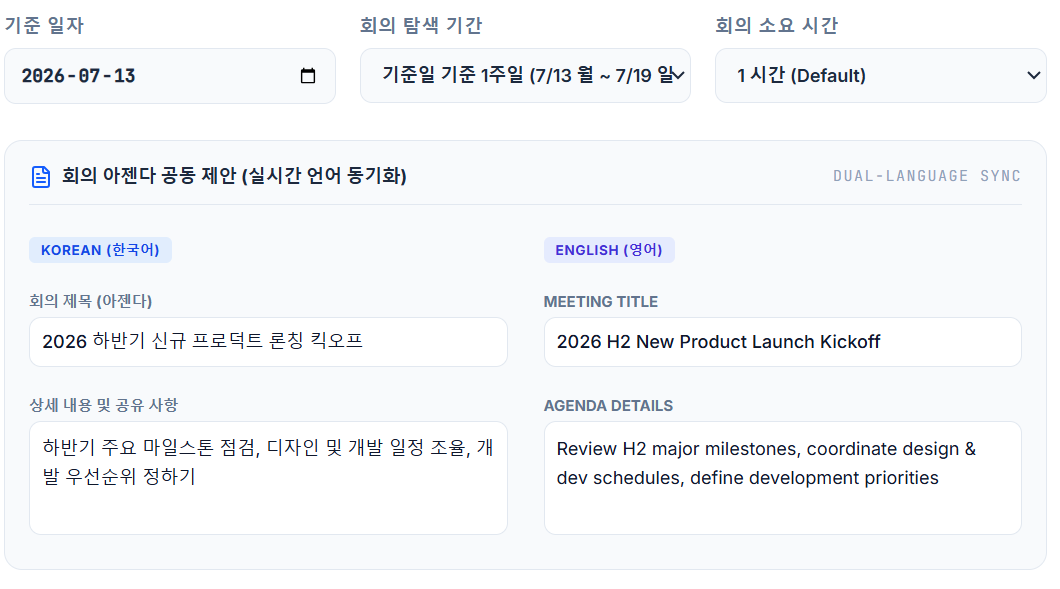Screen dimensions: 1060x589
Task: Click the chevron arrow of 회의 소요 시간 dropdown
Action: (1034, 76)
